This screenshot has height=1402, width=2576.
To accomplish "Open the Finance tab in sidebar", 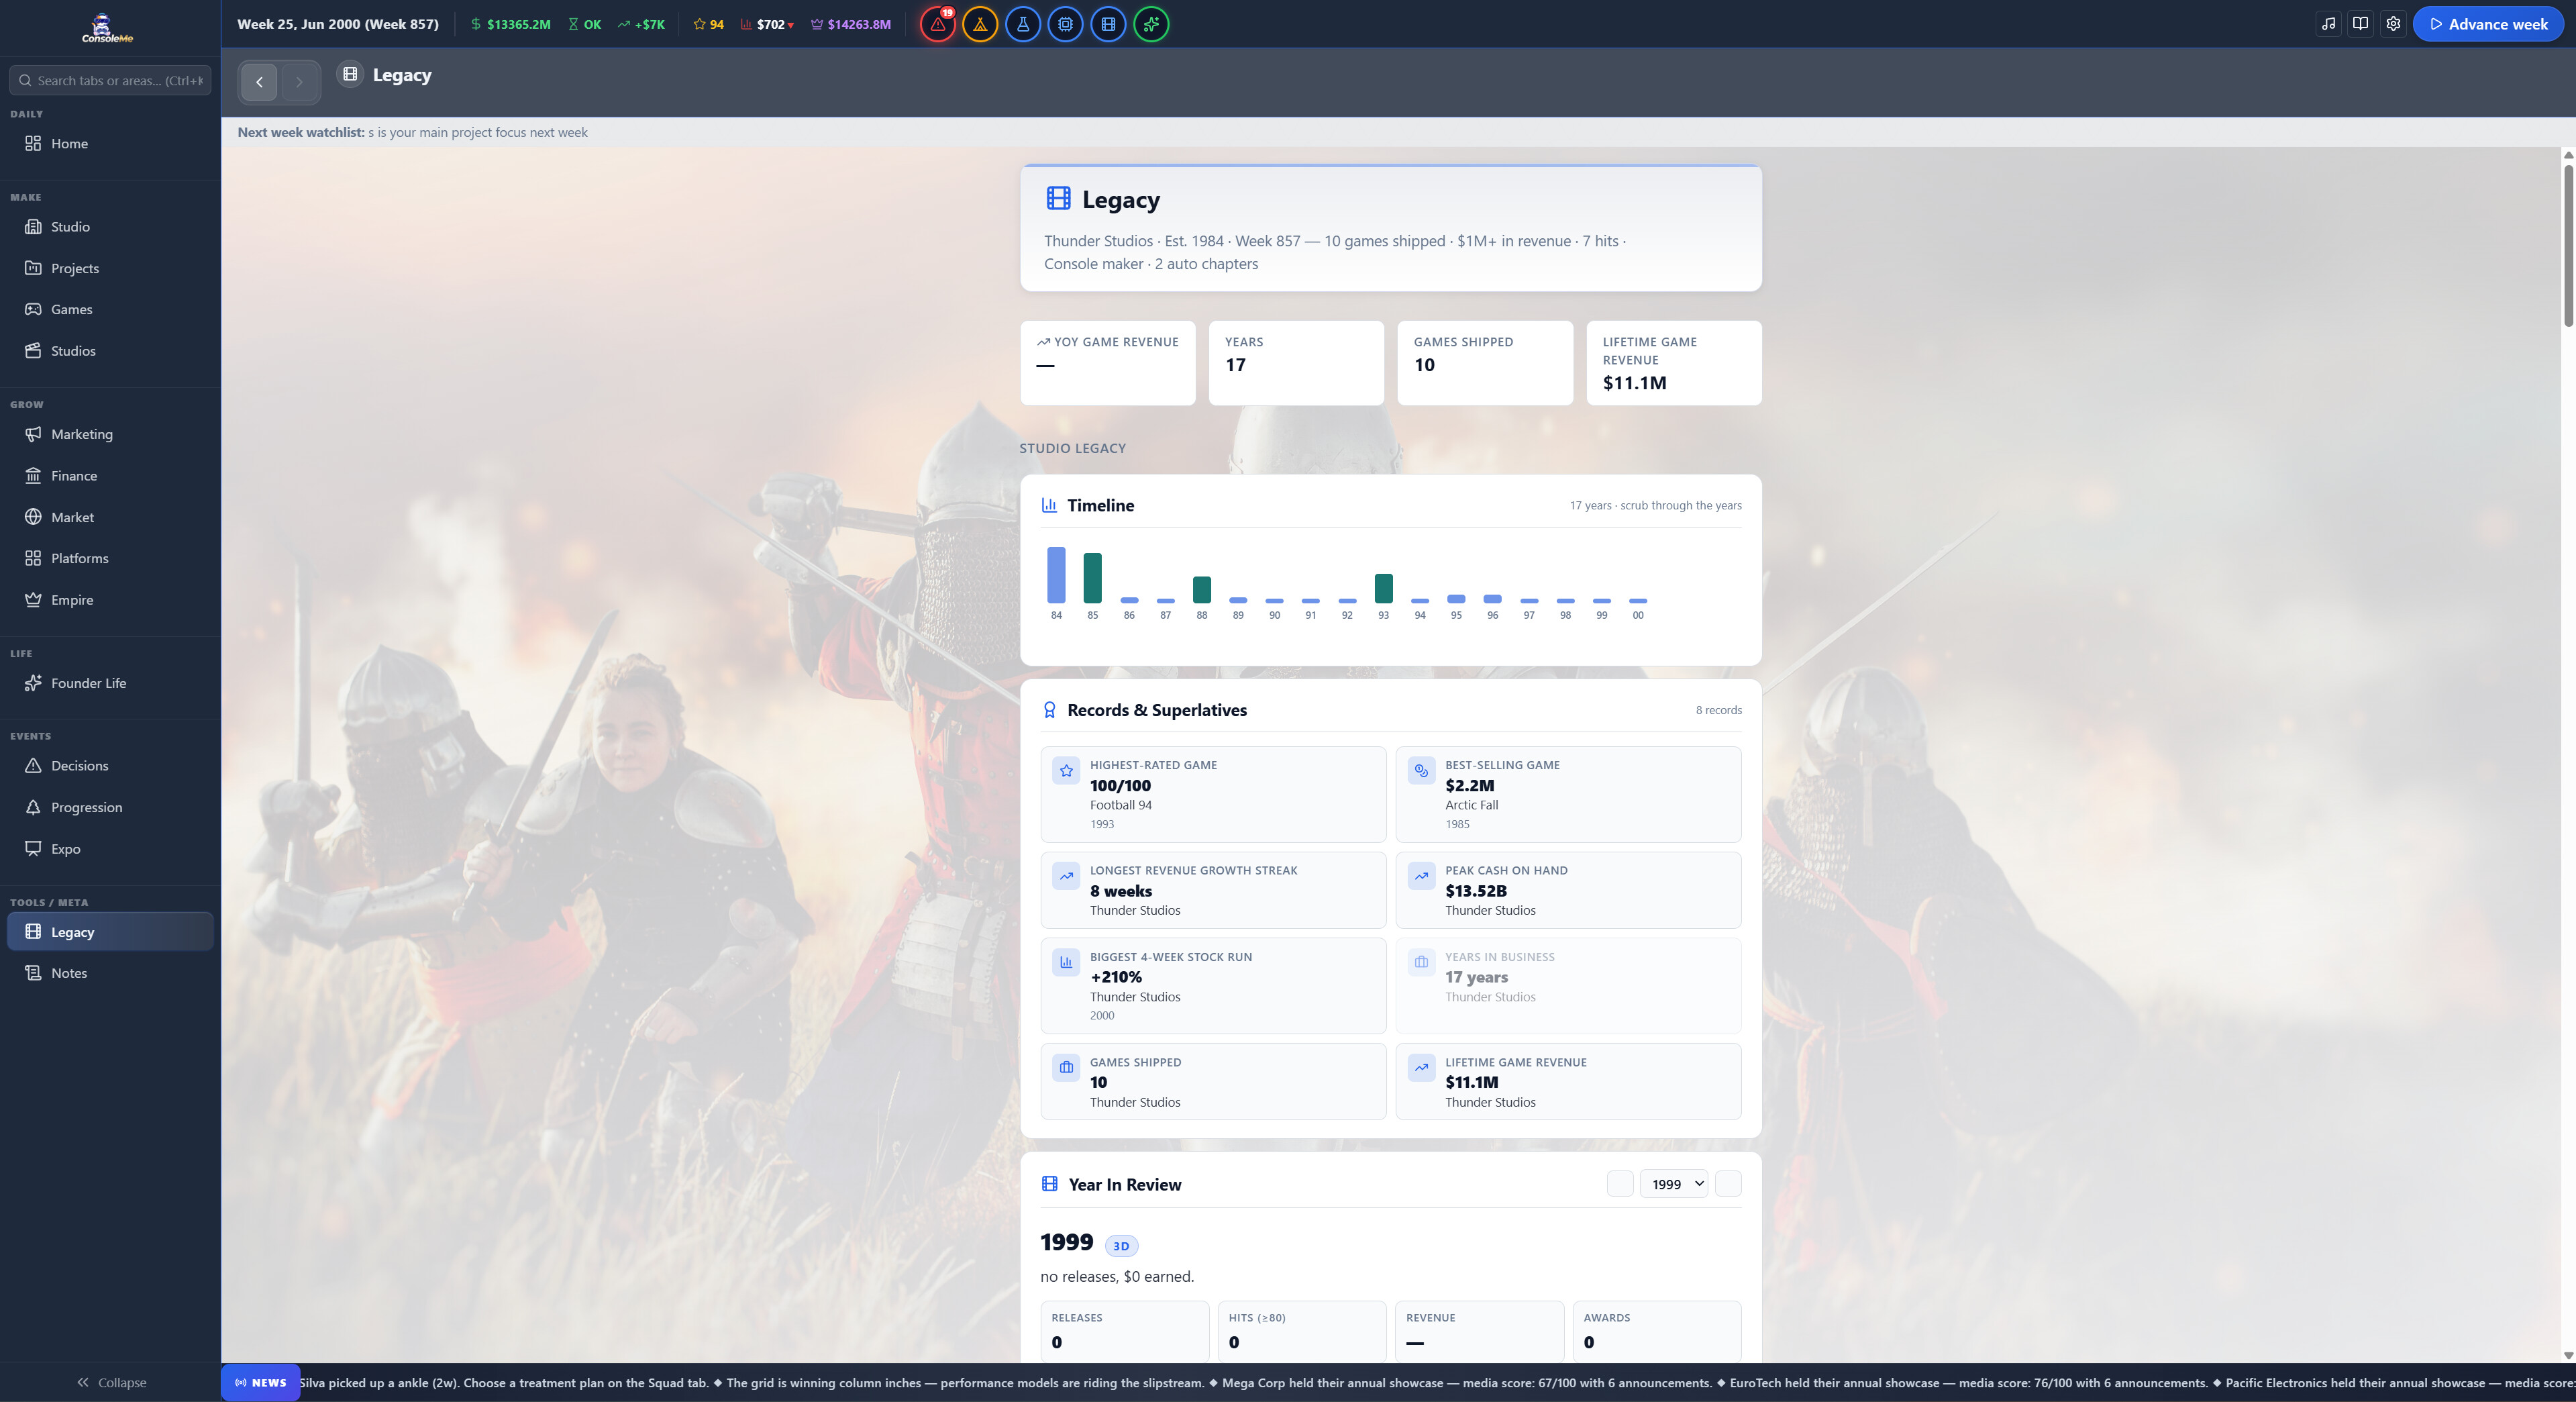I will tap(110, 476).
